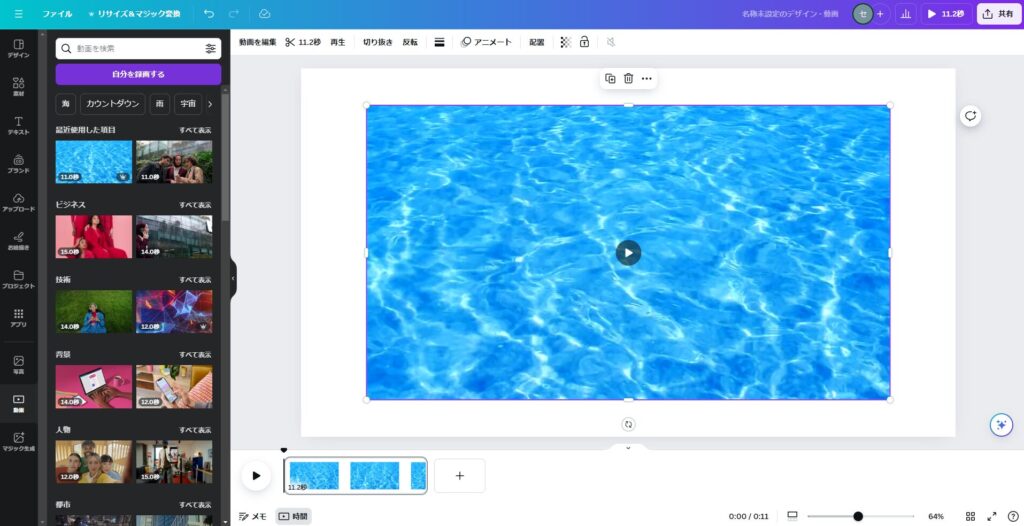Open search filter settings icon
The width and height of the screenshot is (1024, 526).
tap(210, 48)
